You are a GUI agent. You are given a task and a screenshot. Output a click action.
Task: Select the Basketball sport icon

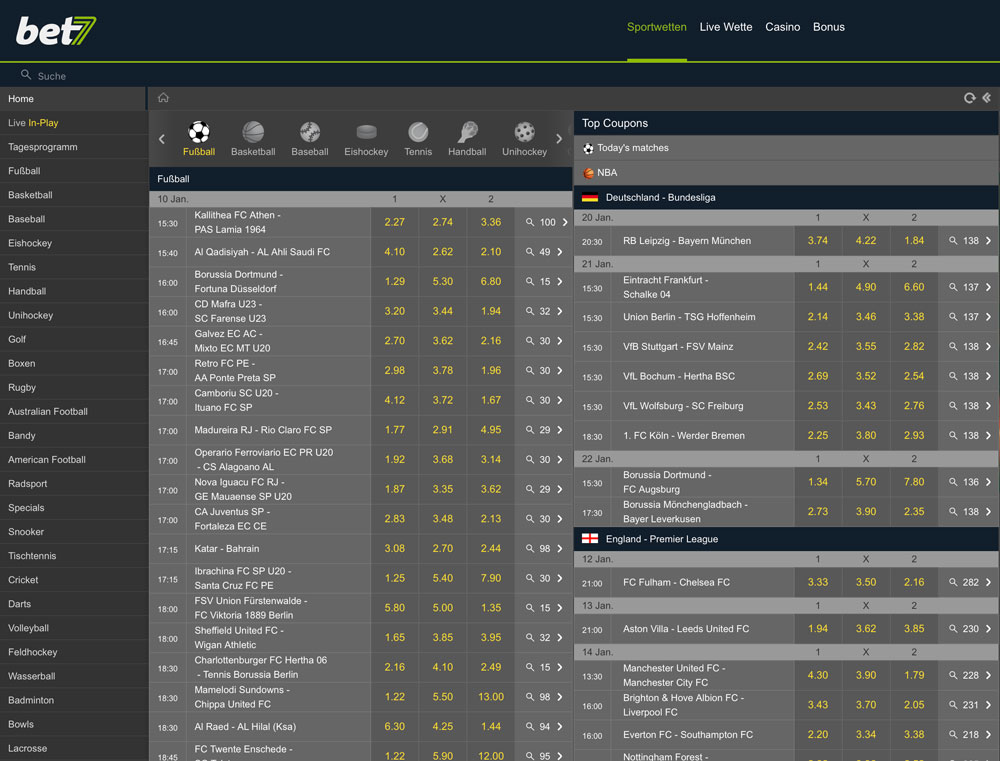point(253,132)
